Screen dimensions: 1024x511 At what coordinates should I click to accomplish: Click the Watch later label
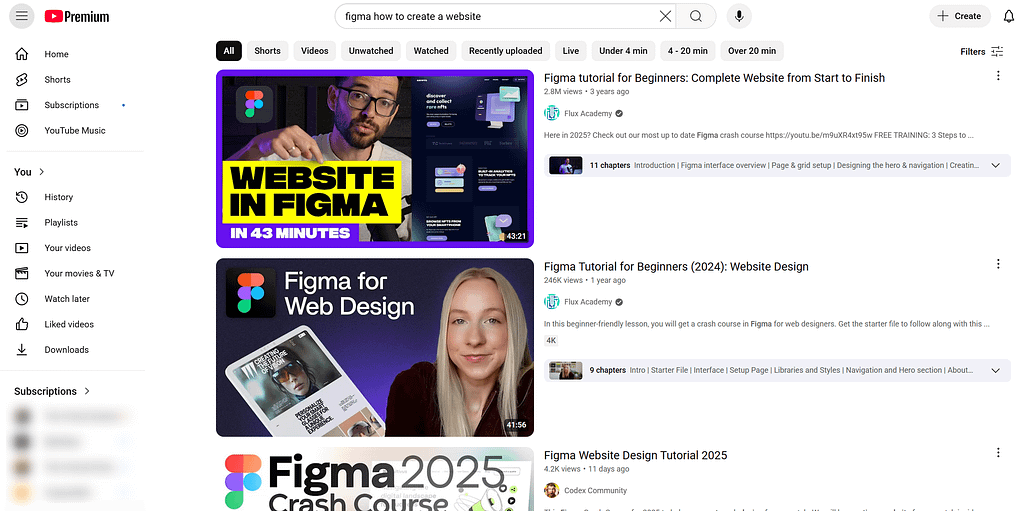tap(67, 299)
